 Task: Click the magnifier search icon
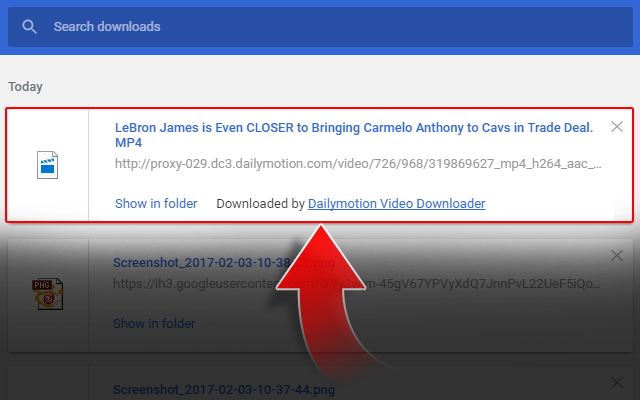pos(29,27)
